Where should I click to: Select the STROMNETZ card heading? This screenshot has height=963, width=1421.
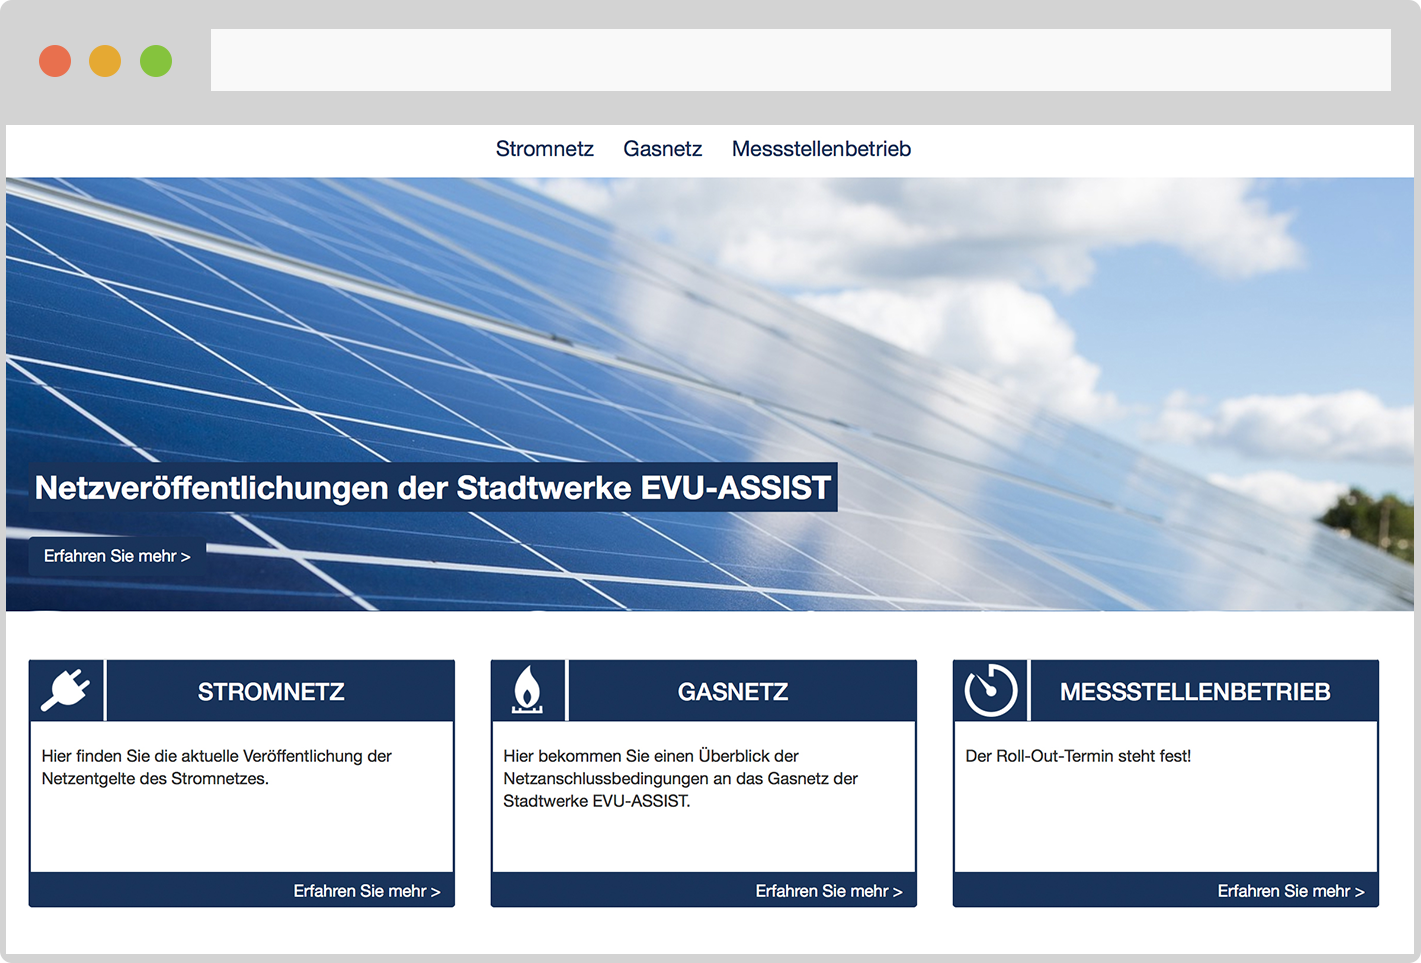(x=271, y=692)
